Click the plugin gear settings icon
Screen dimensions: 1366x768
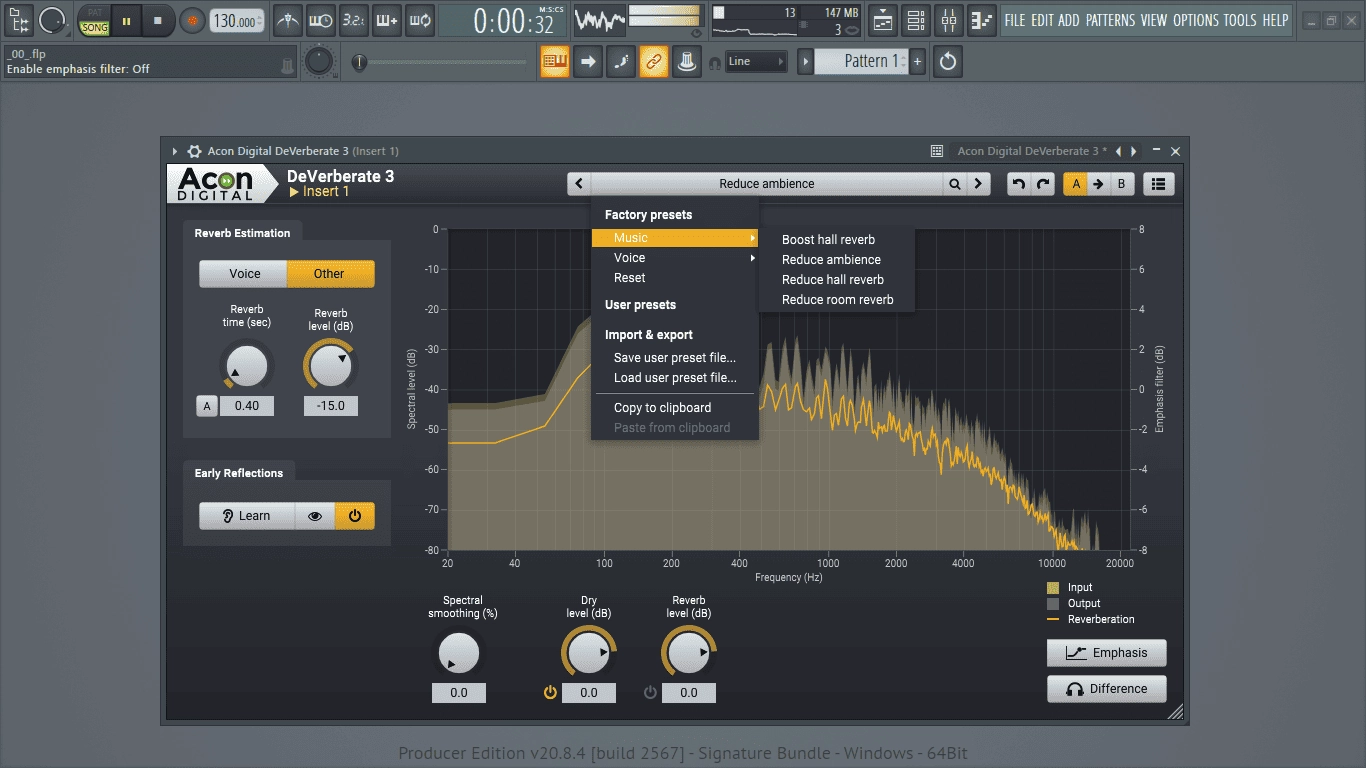(194, 151)
